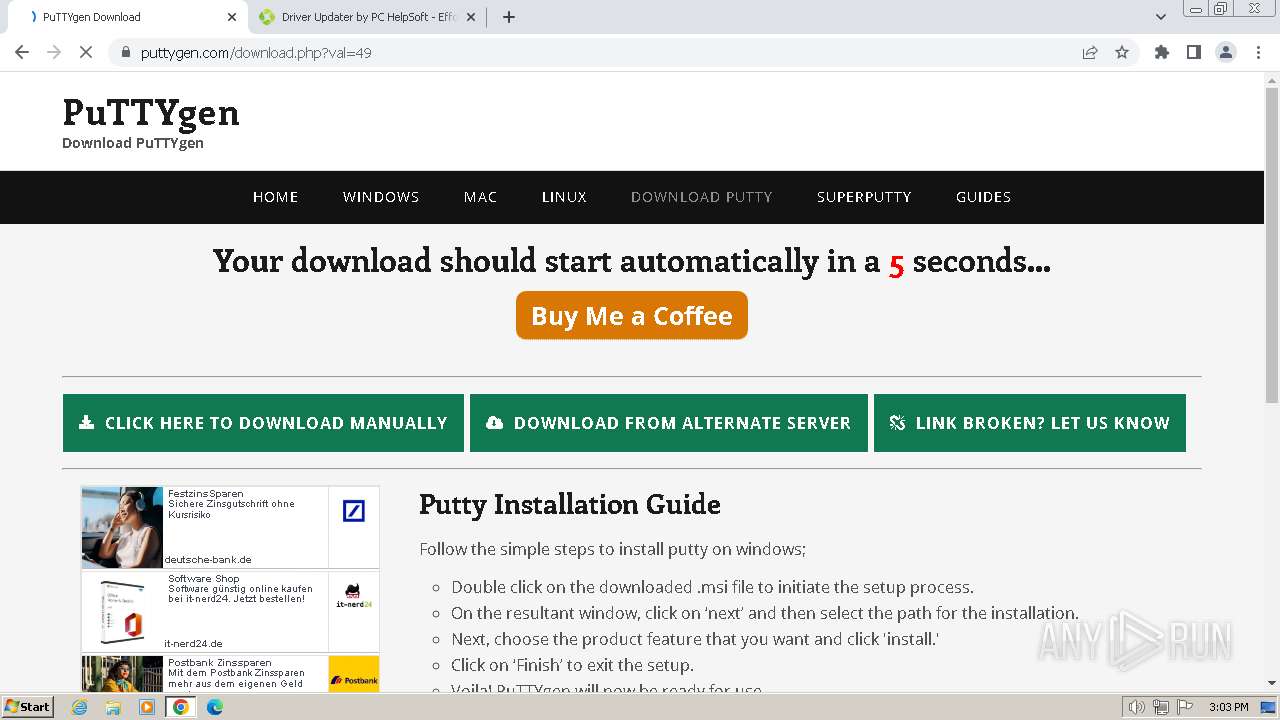Launch Internet Explorer from the taskbar
The width and height of the screenshot is (1280, 720).
click(80, 707)
